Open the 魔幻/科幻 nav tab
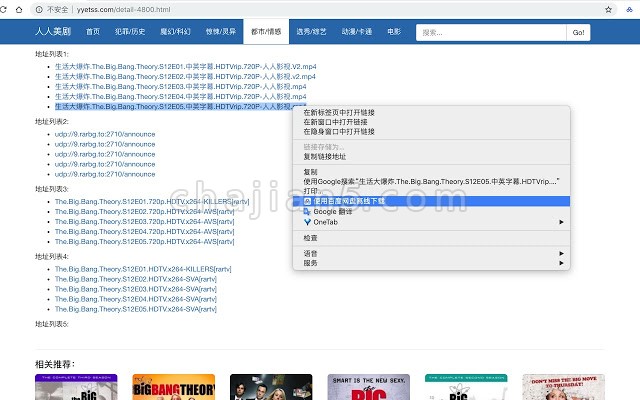Image resolution: width=640 pixels, height=400 pixels. (x=175, y=31)
